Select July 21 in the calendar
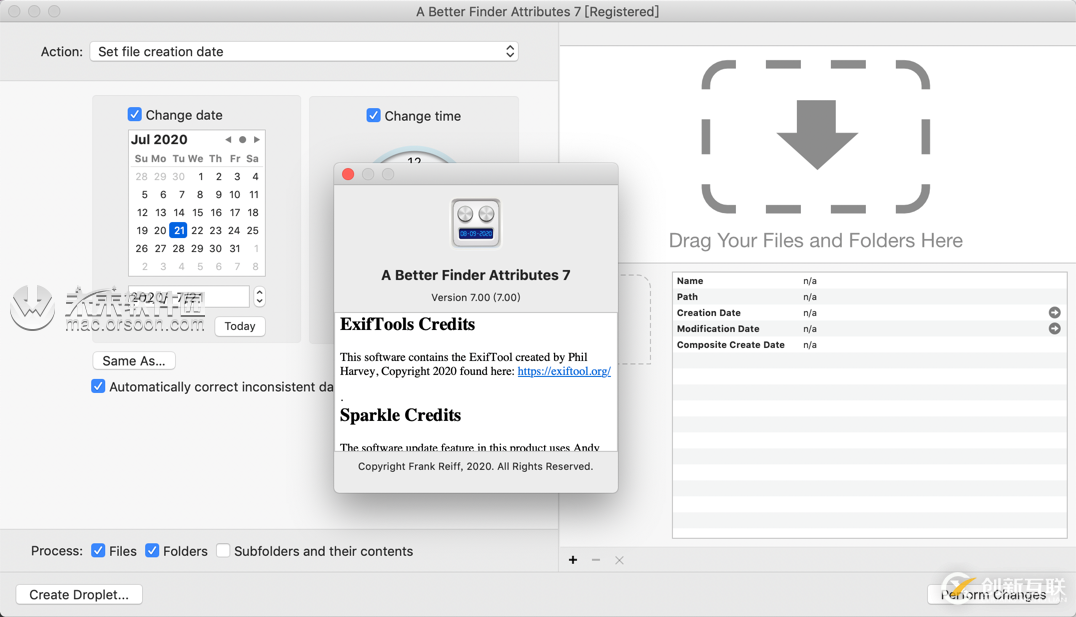Viewport: 1076px width, 617px height. [178, 231]
